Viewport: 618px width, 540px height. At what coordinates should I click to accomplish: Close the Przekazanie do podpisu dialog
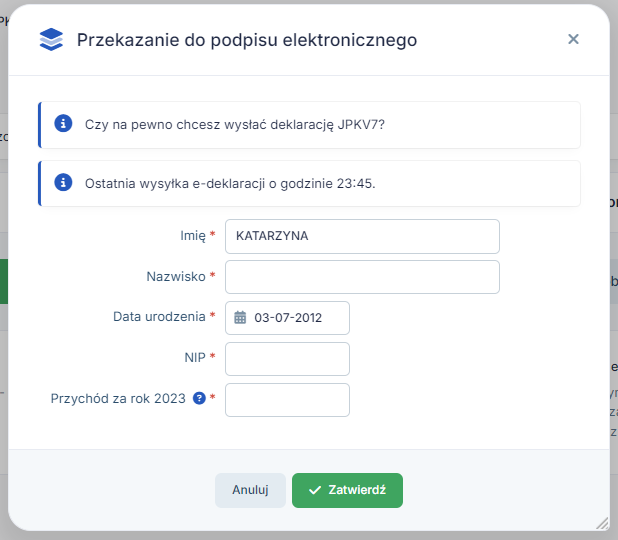tap(573, 39)
